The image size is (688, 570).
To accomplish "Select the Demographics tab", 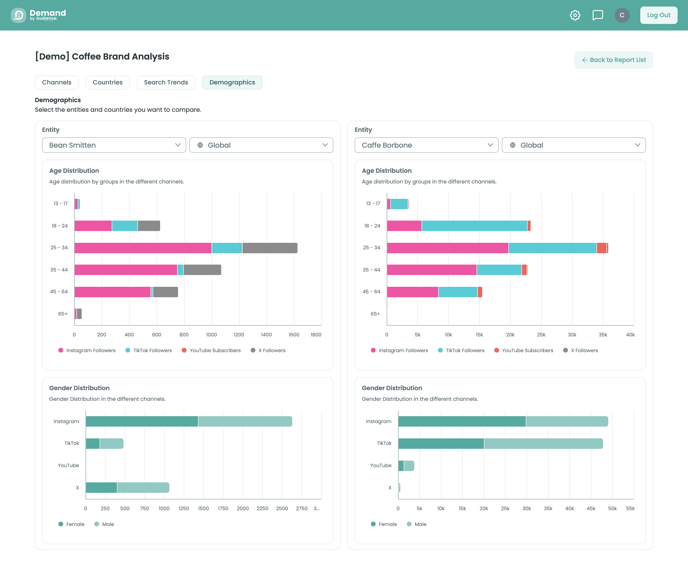I will click(x=232, y=82).
